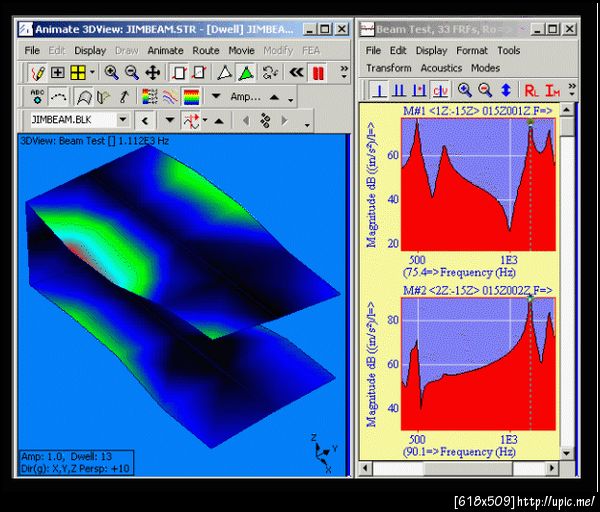Viewport: 600px width, 512px height.
Task: Click the rainbow color legend icon
Action: pos(150,96)
